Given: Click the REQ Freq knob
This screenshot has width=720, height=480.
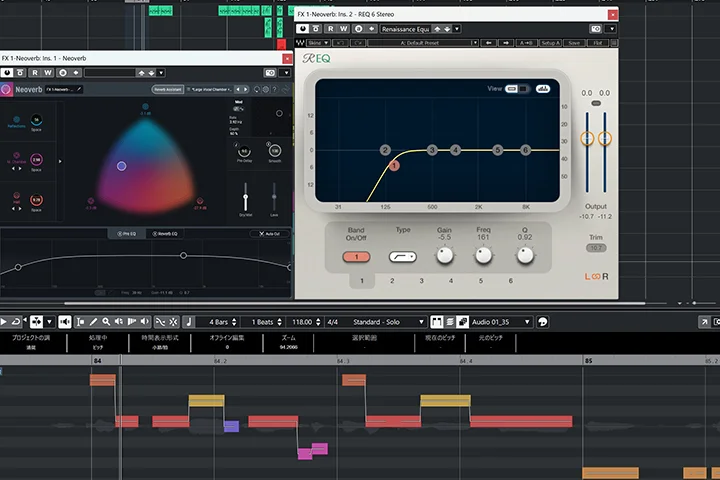Looking at the screenshot, I should (x=483, y=255).
